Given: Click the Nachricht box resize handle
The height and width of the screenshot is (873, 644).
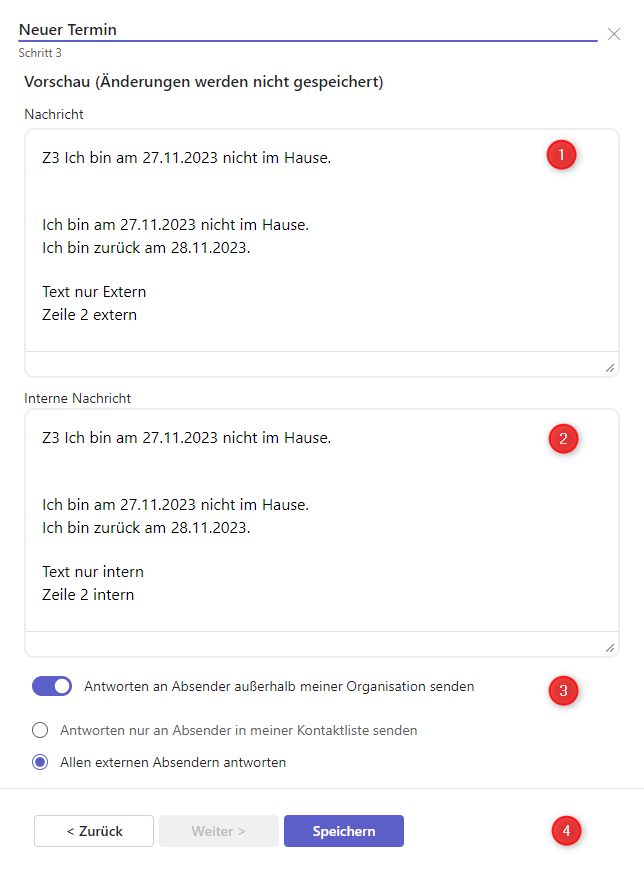Looking at the screenshot, I should tap(610, 368).
